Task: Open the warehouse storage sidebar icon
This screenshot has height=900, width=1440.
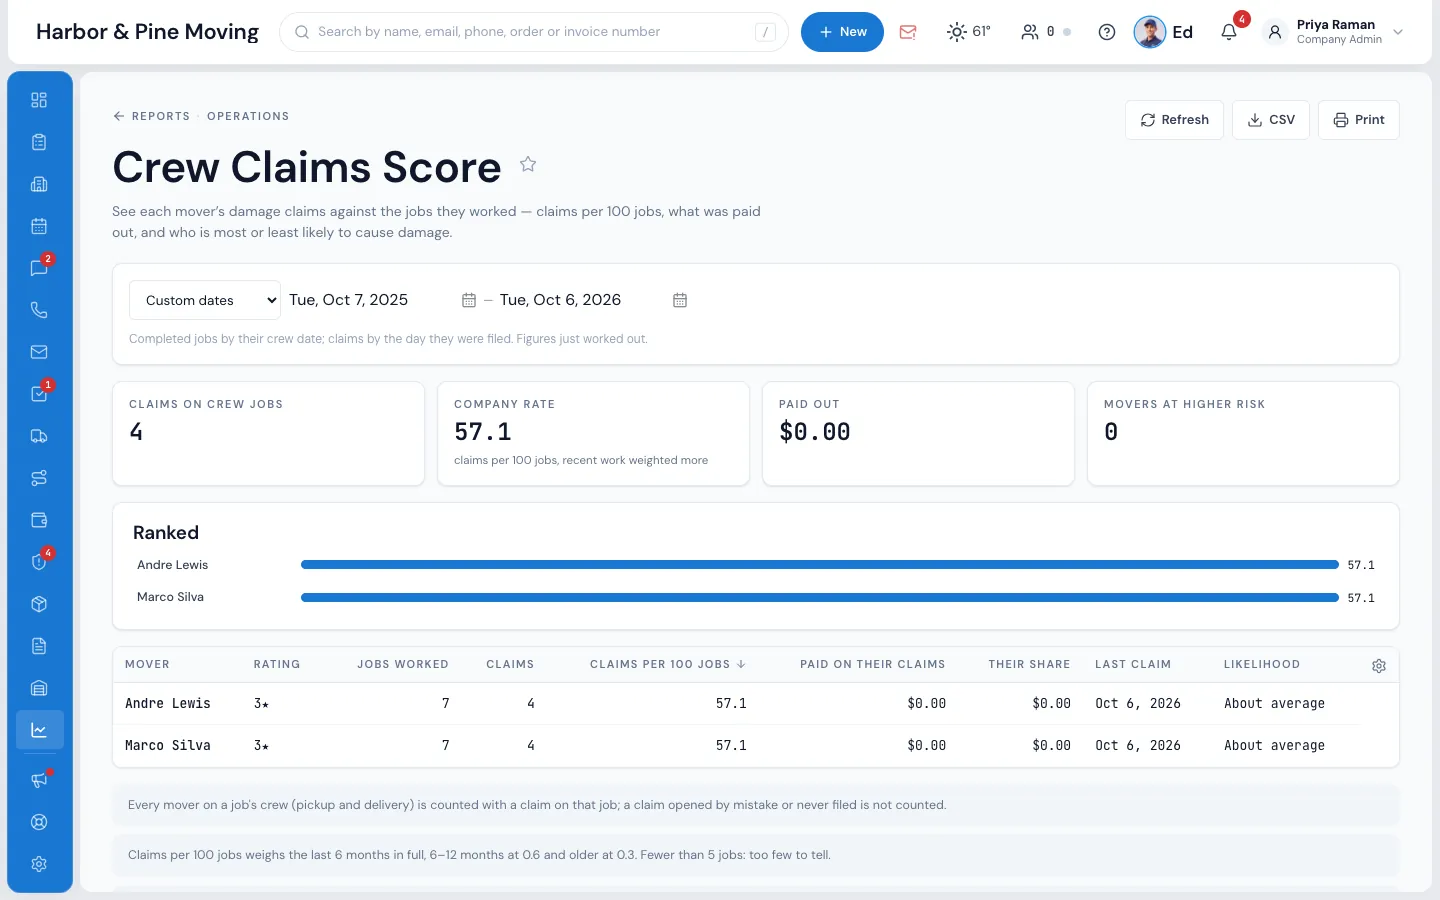Action: (x=39, y=688)
